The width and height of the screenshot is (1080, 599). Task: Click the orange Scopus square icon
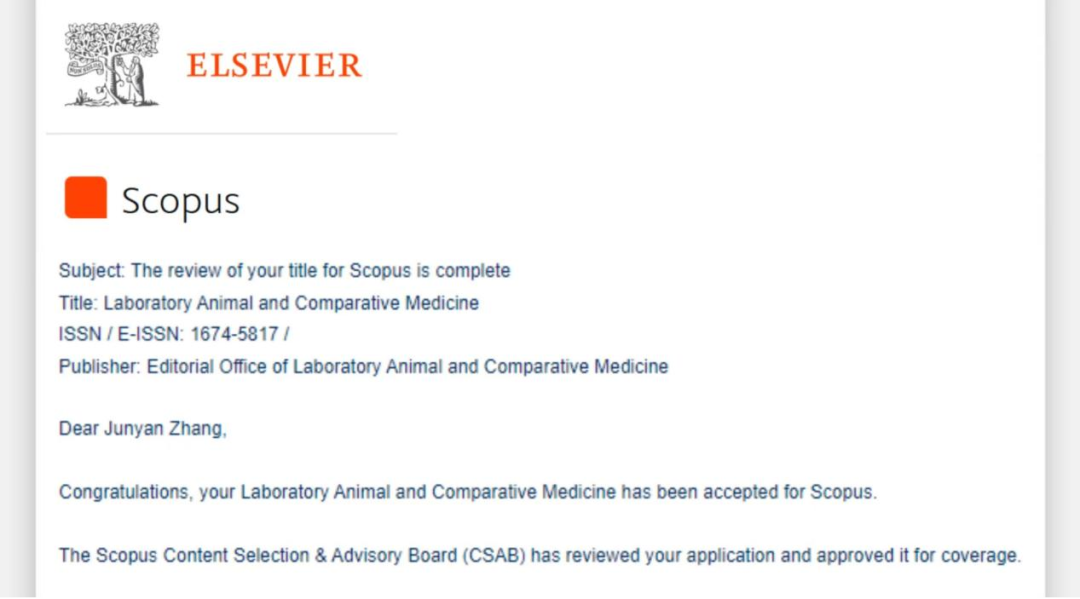click(x=85, y=198)
